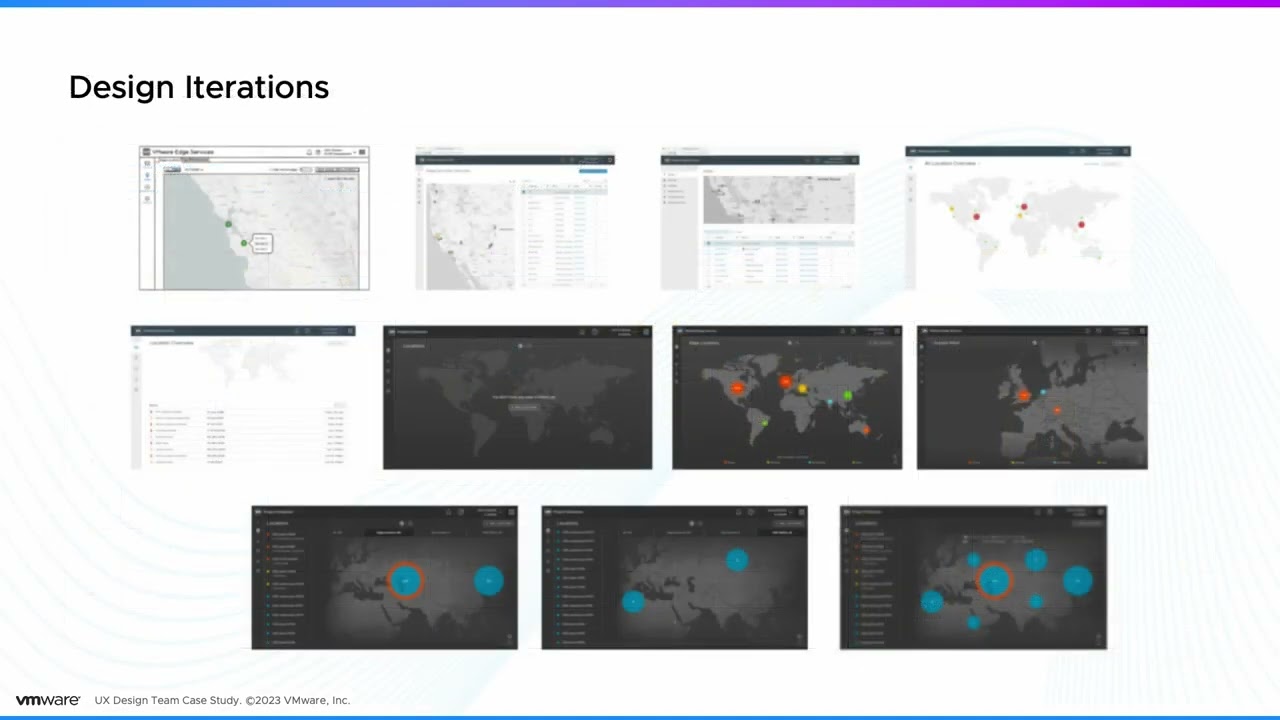Screen dimensions: 1280x720
Task: Open the dark world map with orange and green hotspots
Action: pos(787,397)
